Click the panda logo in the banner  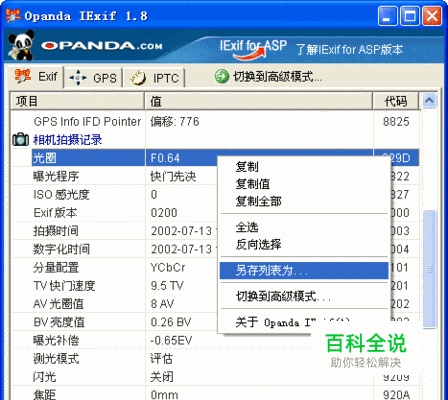21,45
